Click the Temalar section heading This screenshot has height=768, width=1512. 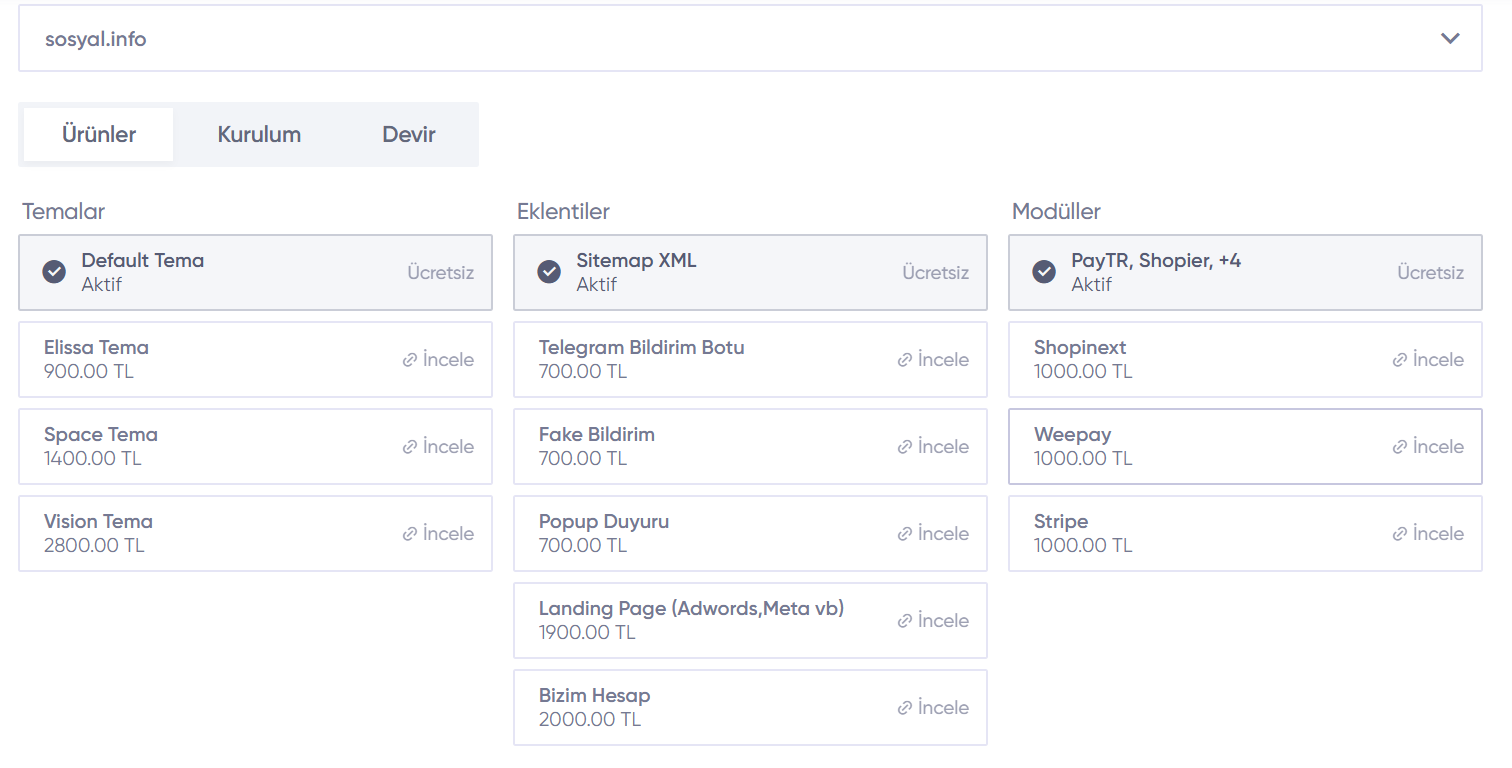click(64, 212)
